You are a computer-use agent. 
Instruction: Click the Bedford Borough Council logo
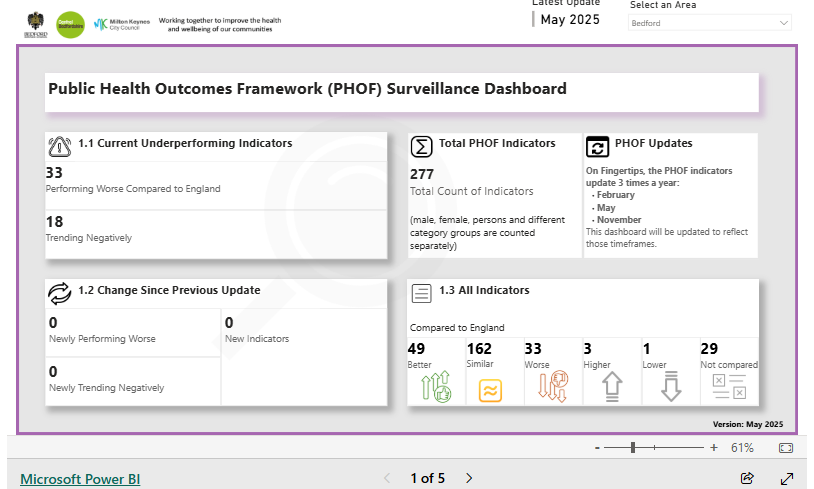point(35,25)
